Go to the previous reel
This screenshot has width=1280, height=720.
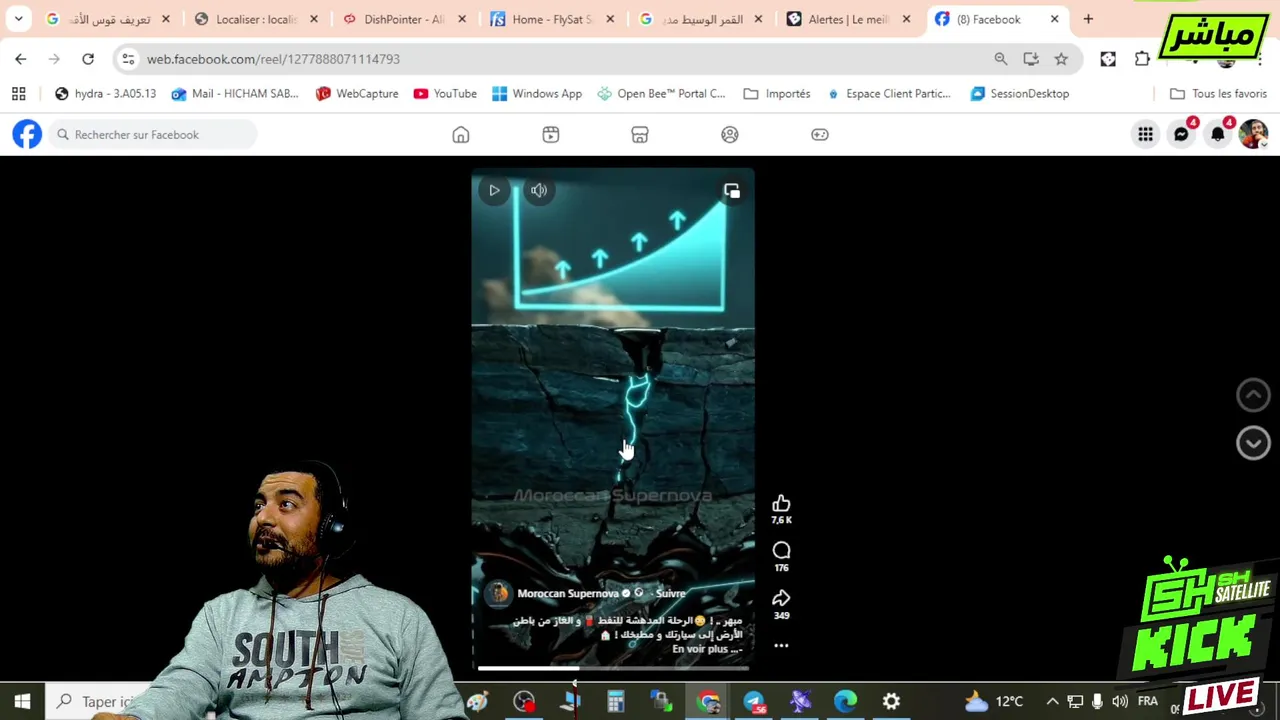[1253, 395]
